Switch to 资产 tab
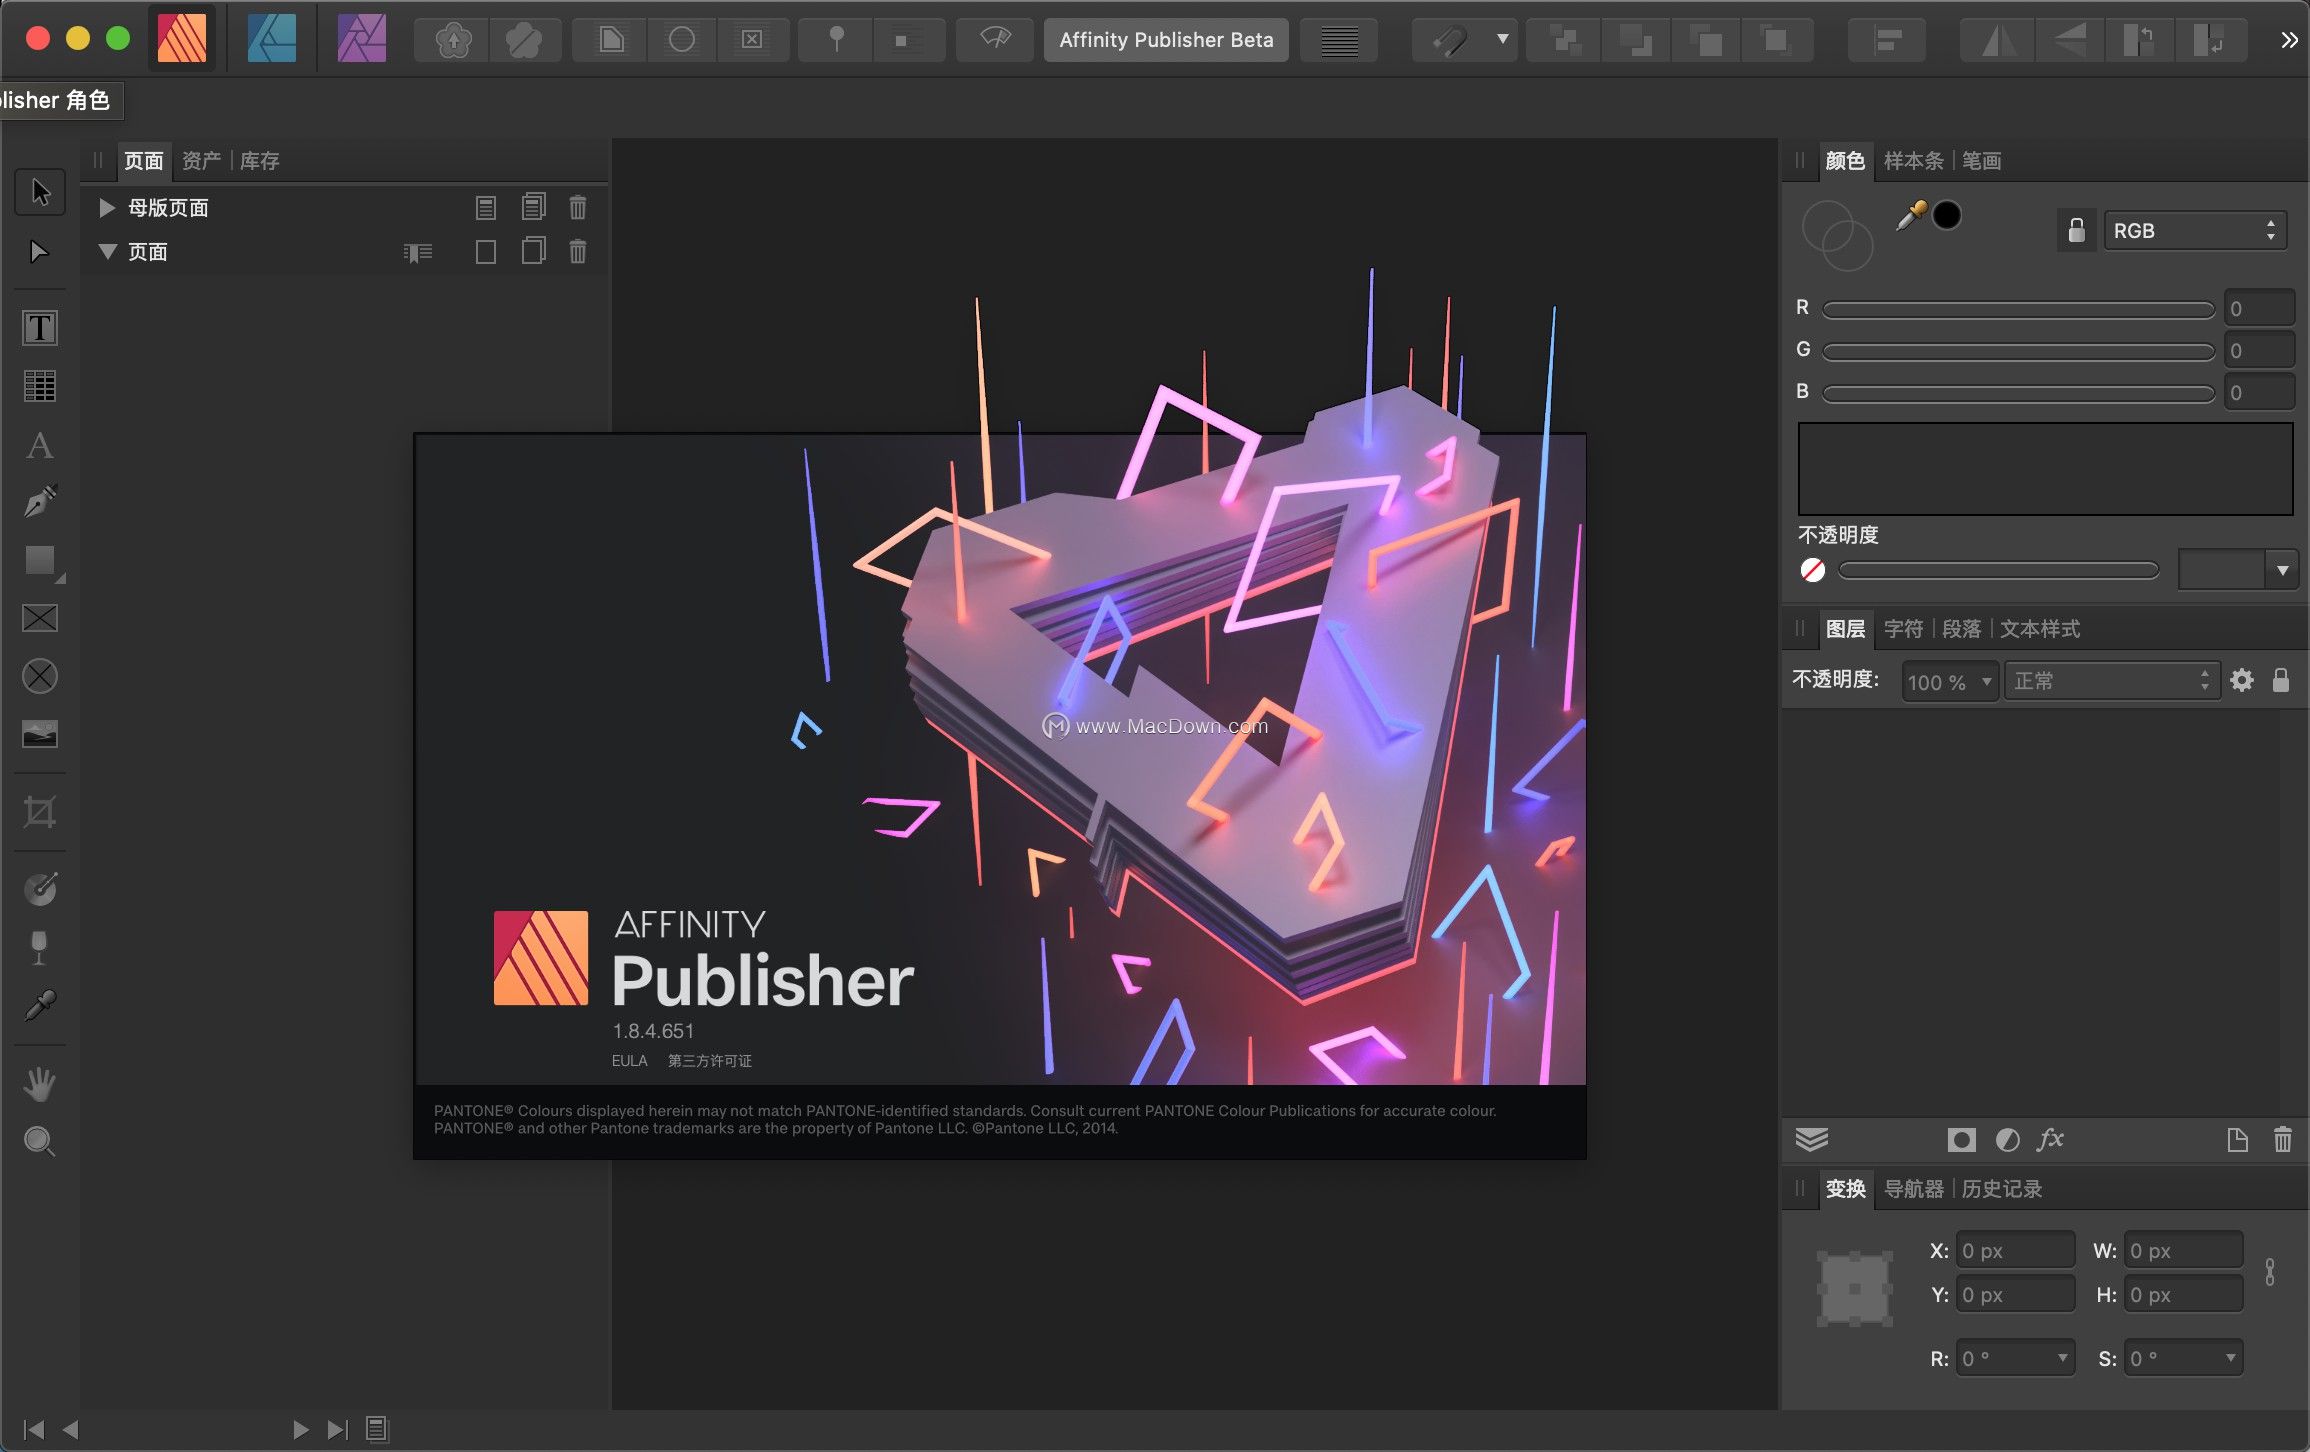2310x1452 pixels. (201, 161)
